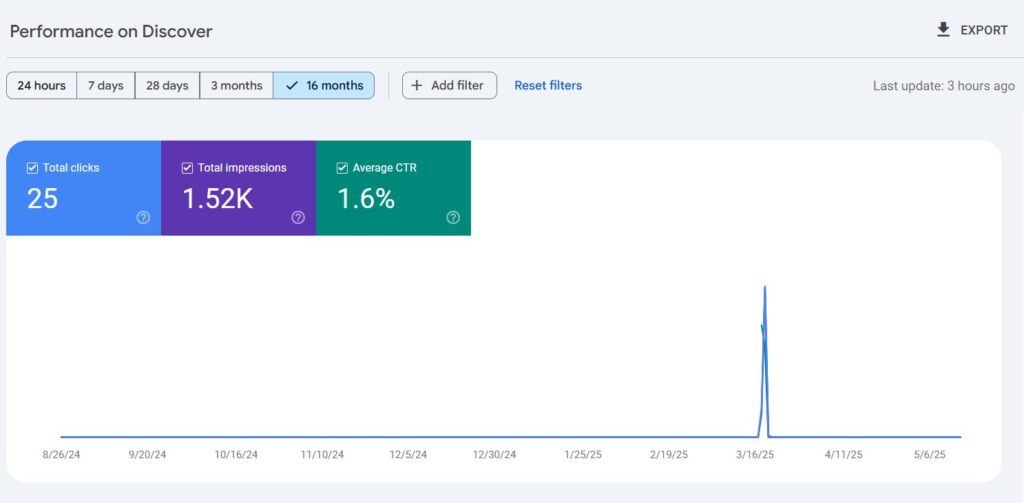
Task: Open help icon on Total clicks card
Action: coord(143,218)
